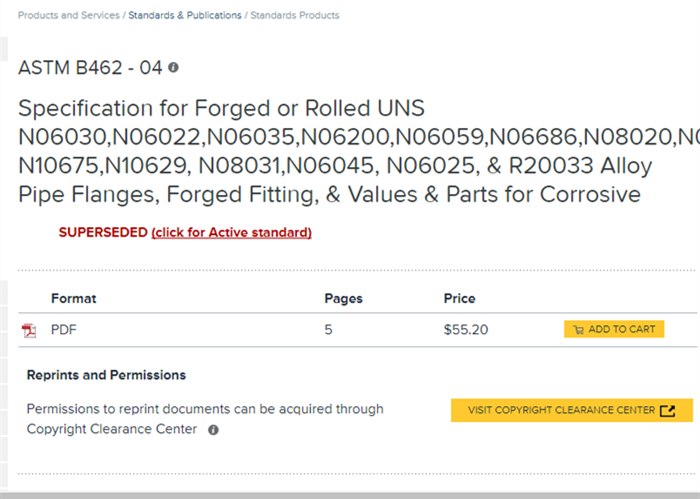700x499 pixels.
Task: Go to Standards & Publications breadcrumb
Action: 185,15
